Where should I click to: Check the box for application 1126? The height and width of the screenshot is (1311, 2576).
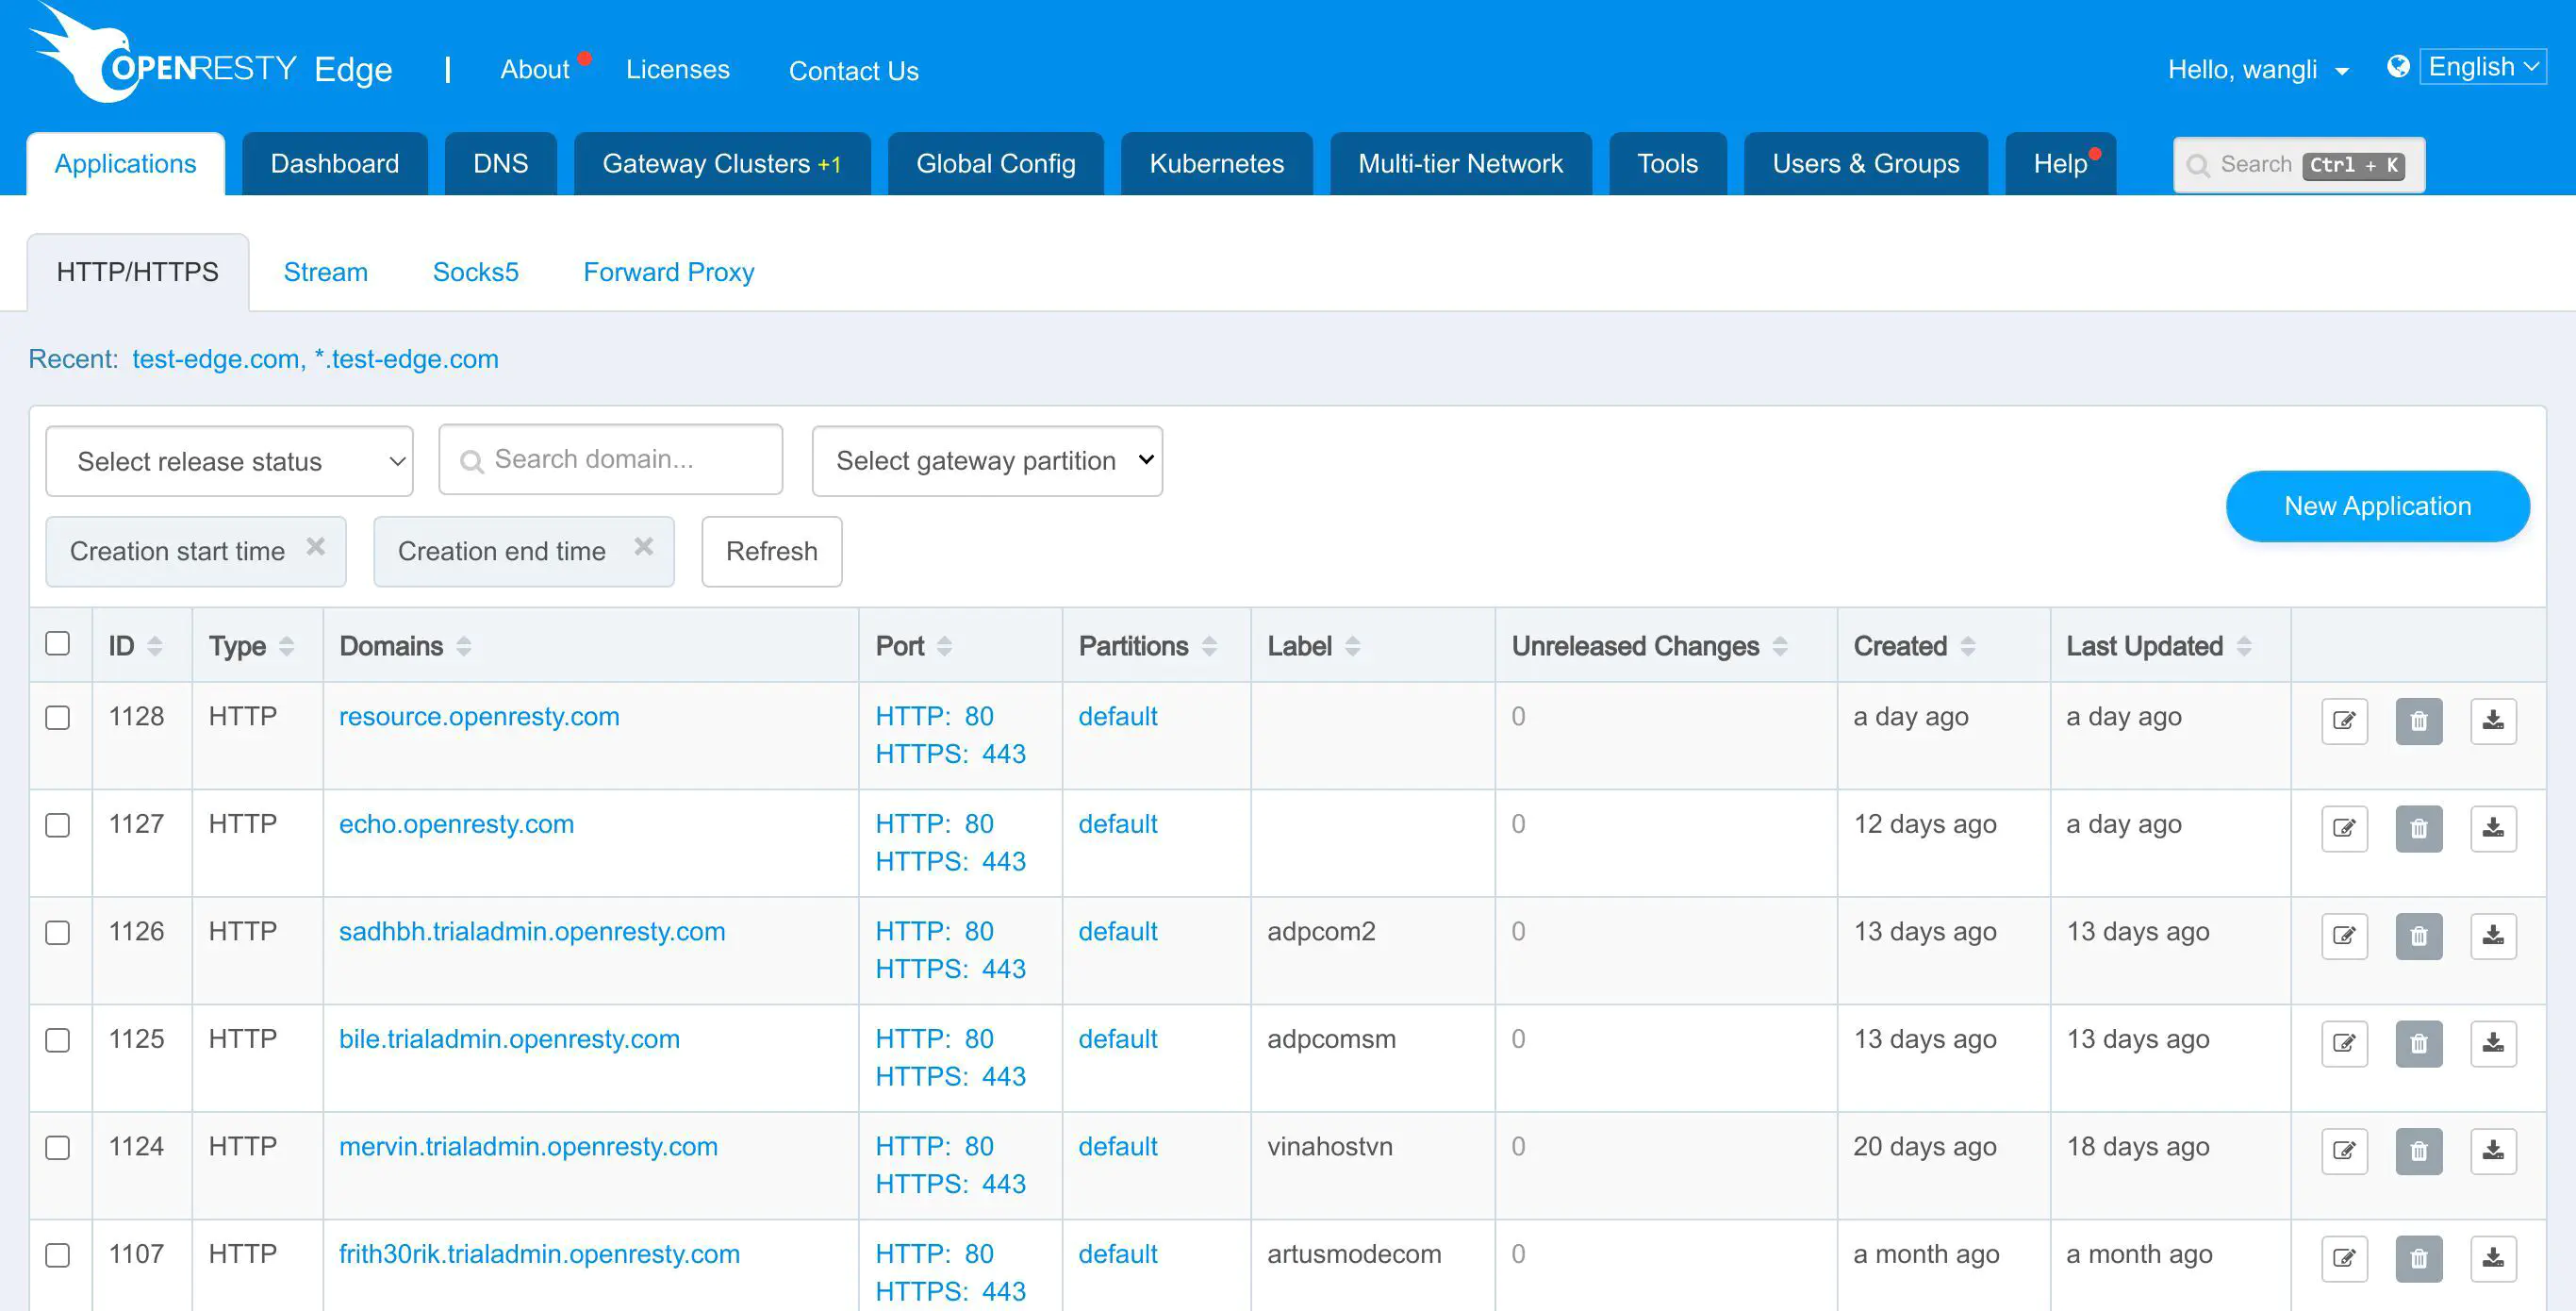(x=58, y=933)
